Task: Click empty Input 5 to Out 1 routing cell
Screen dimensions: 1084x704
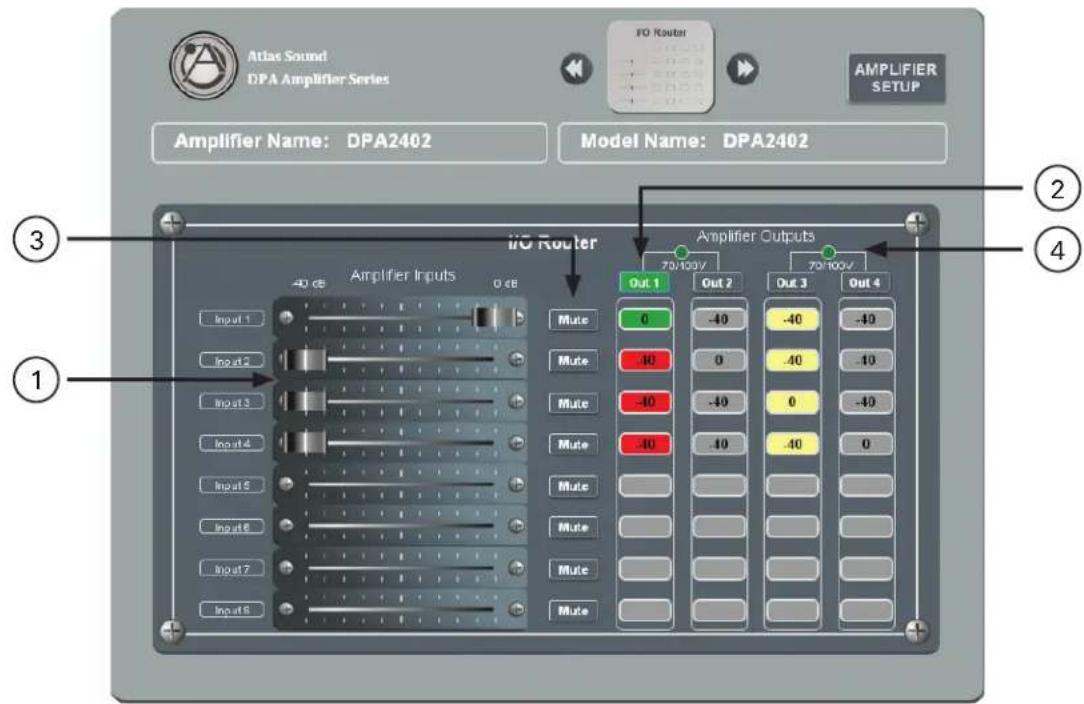Action: tap(644, 485)
